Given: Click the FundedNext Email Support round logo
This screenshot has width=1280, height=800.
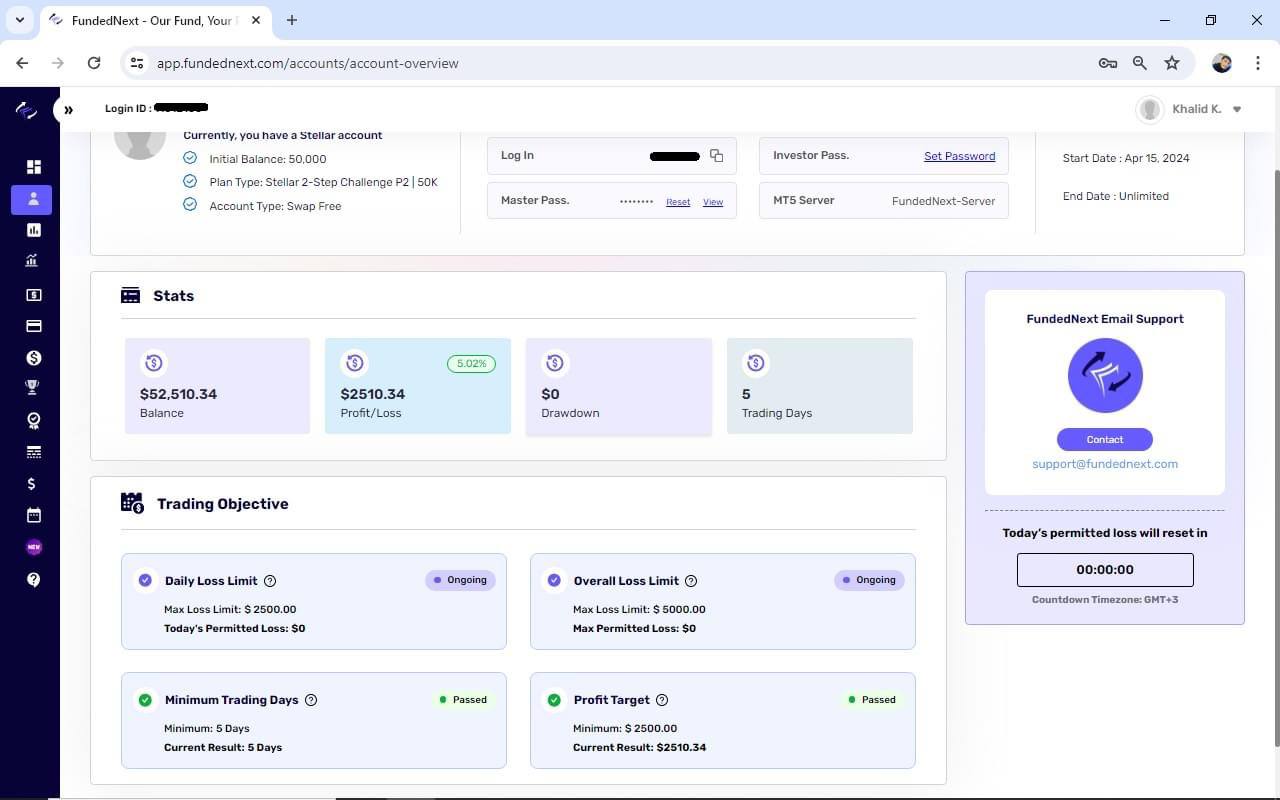Looking at the screenshot, I should tap(1105, 376).
